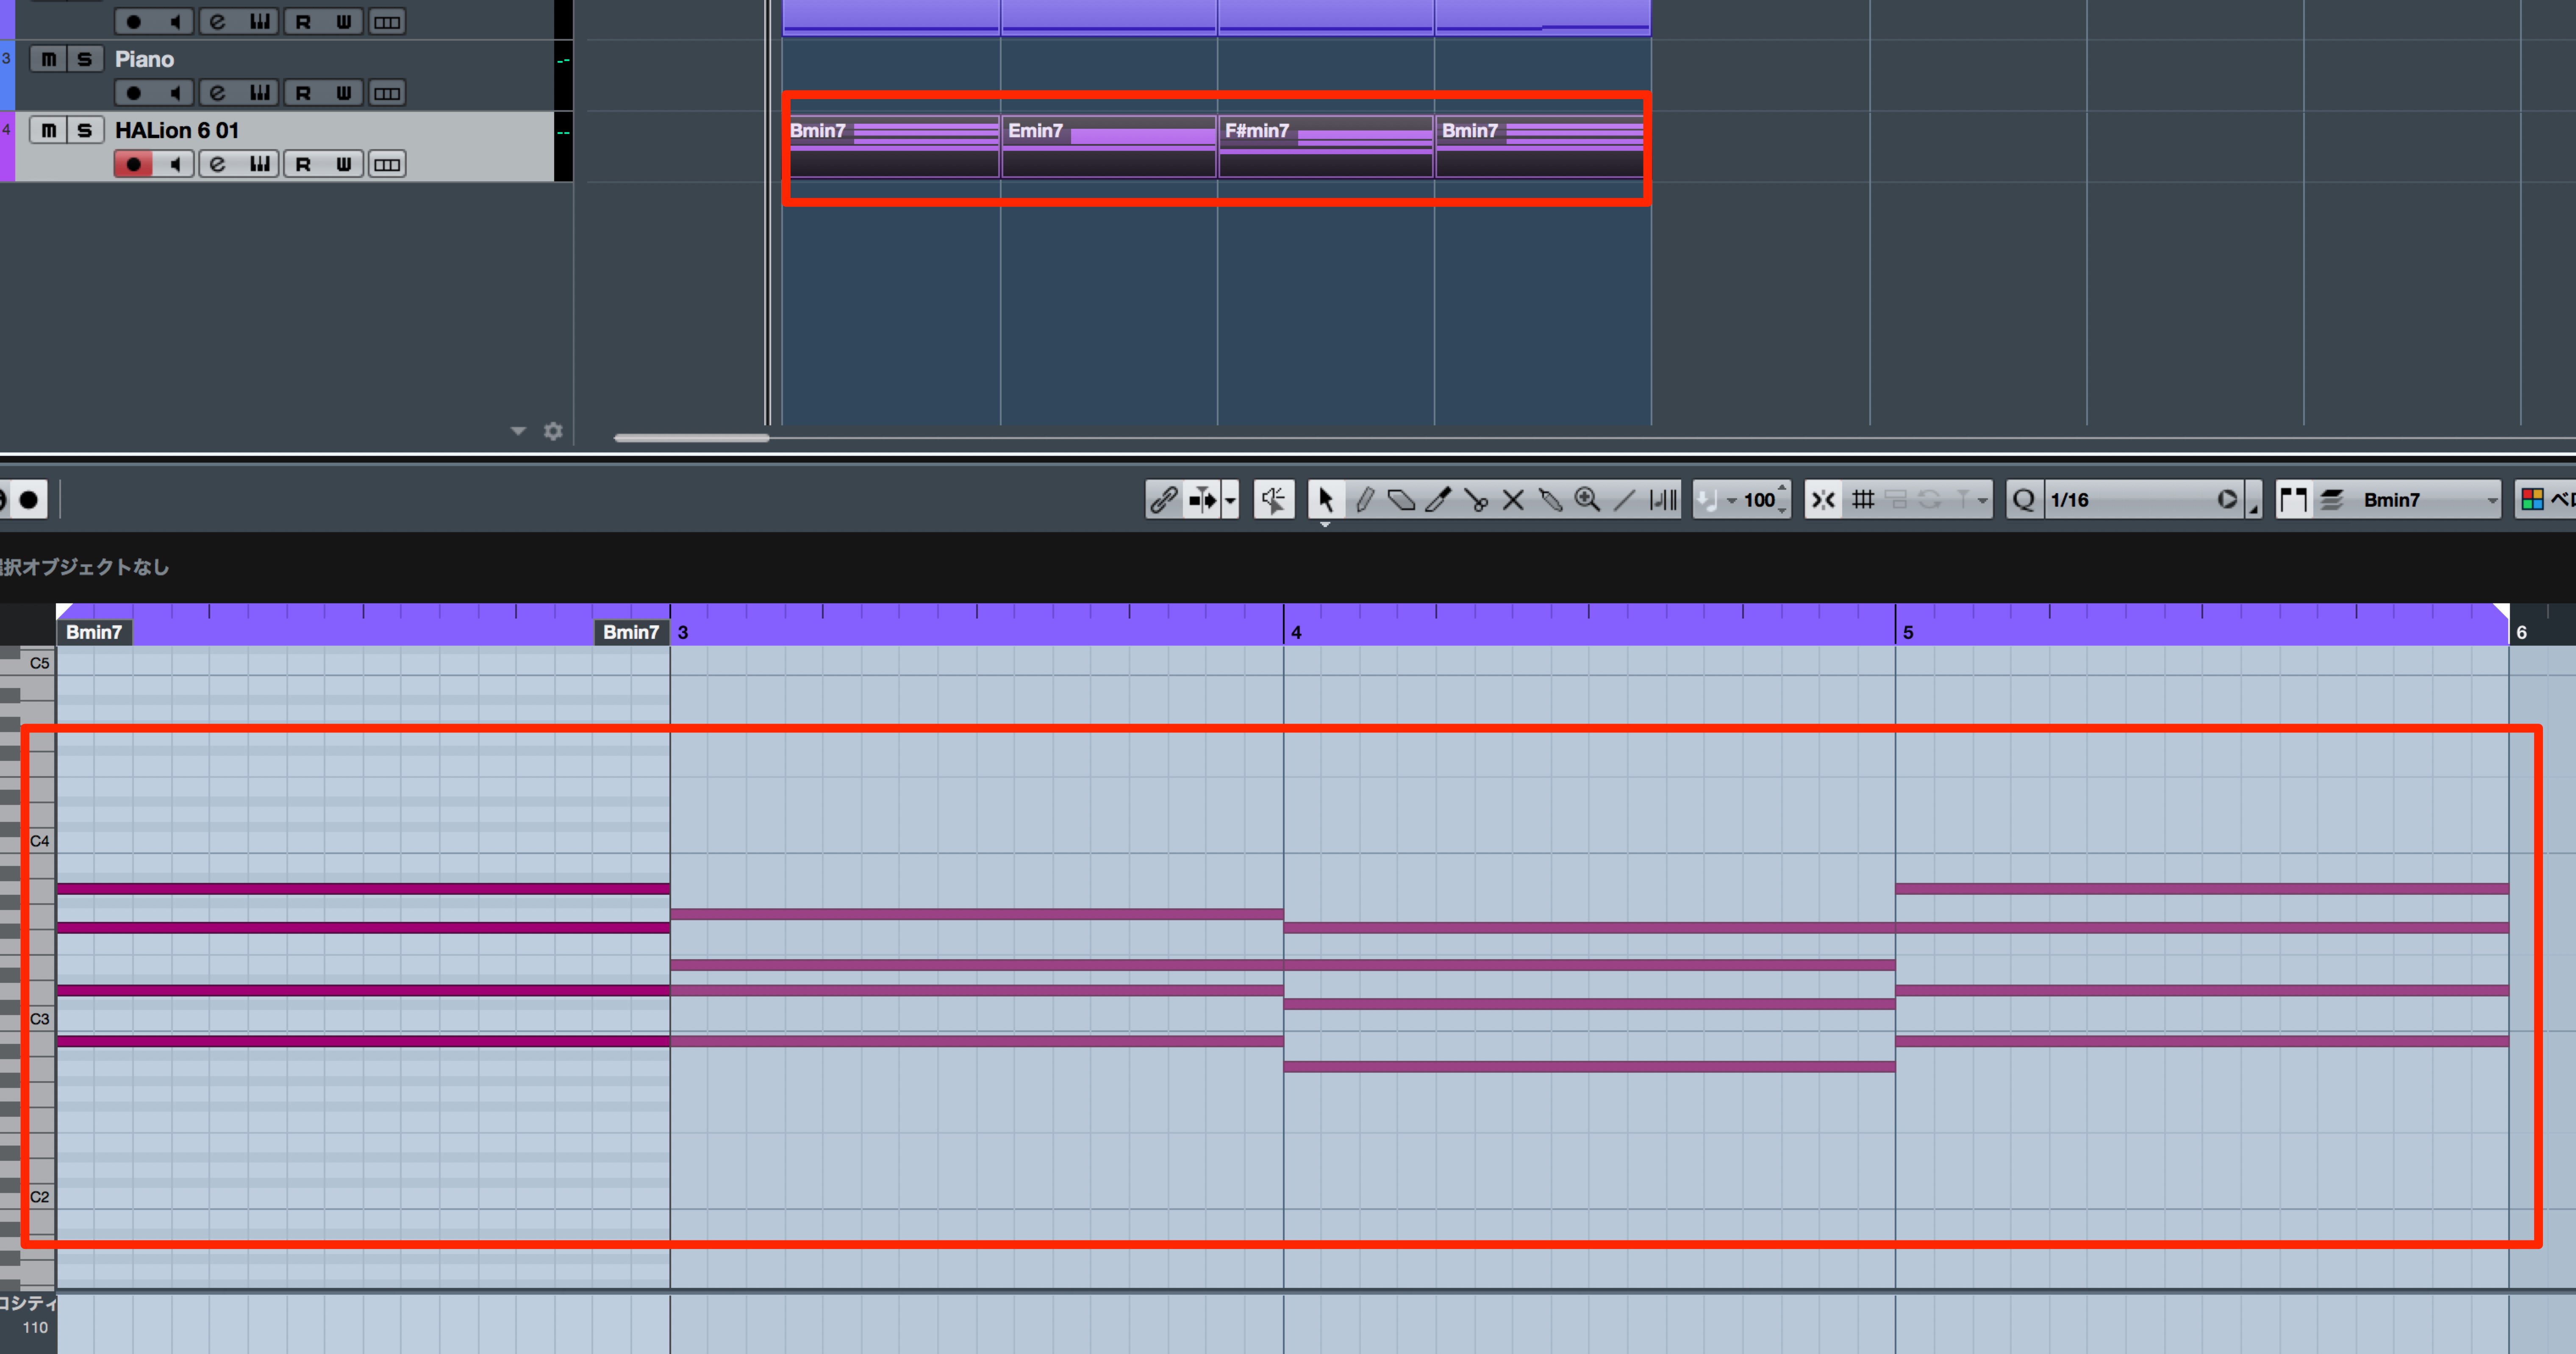This screenshot has height=1354, width=2576.
Task: Click bar 5 in the key editor ruler
Action: tap(1908, 632)
